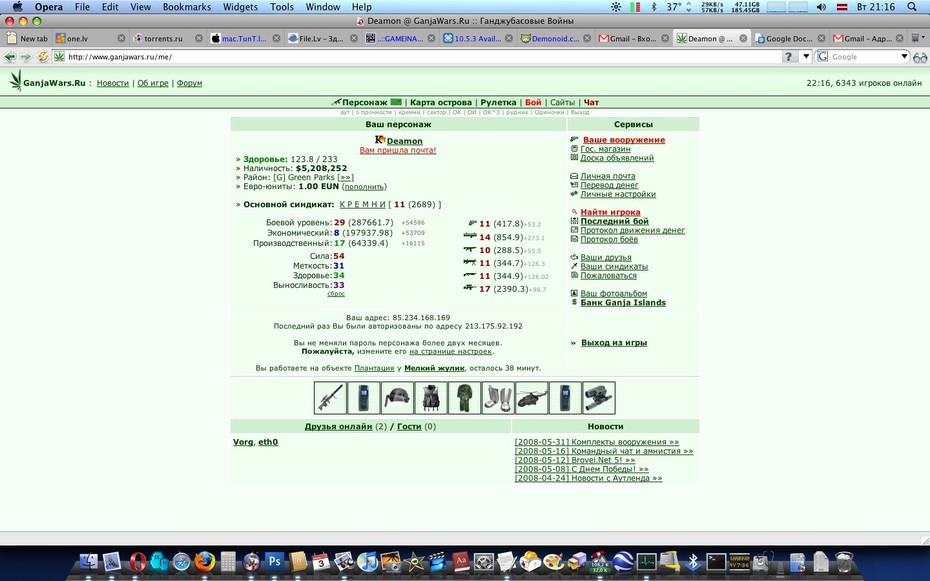930x581 pixels.
Task: Reload the page with the refresh icon
Action: [43, 57]
